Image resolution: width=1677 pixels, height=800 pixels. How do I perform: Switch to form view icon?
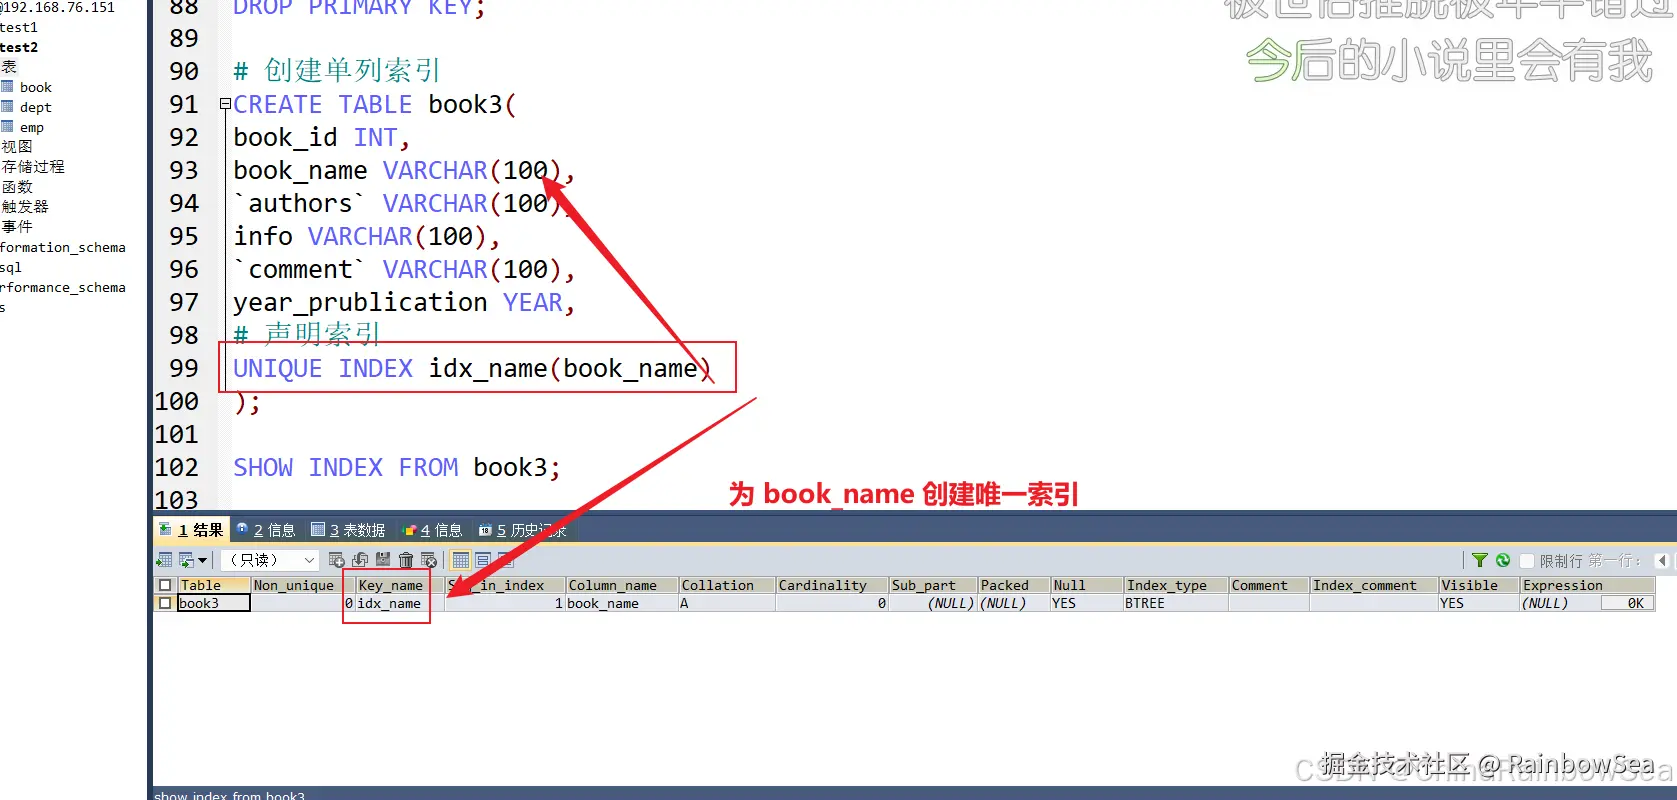(x=484, y=560)
